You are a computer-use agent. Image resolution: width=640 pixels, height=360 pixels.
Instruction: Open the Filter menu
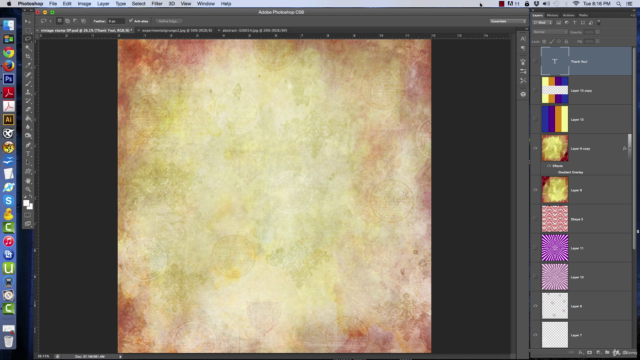point(157,4)
